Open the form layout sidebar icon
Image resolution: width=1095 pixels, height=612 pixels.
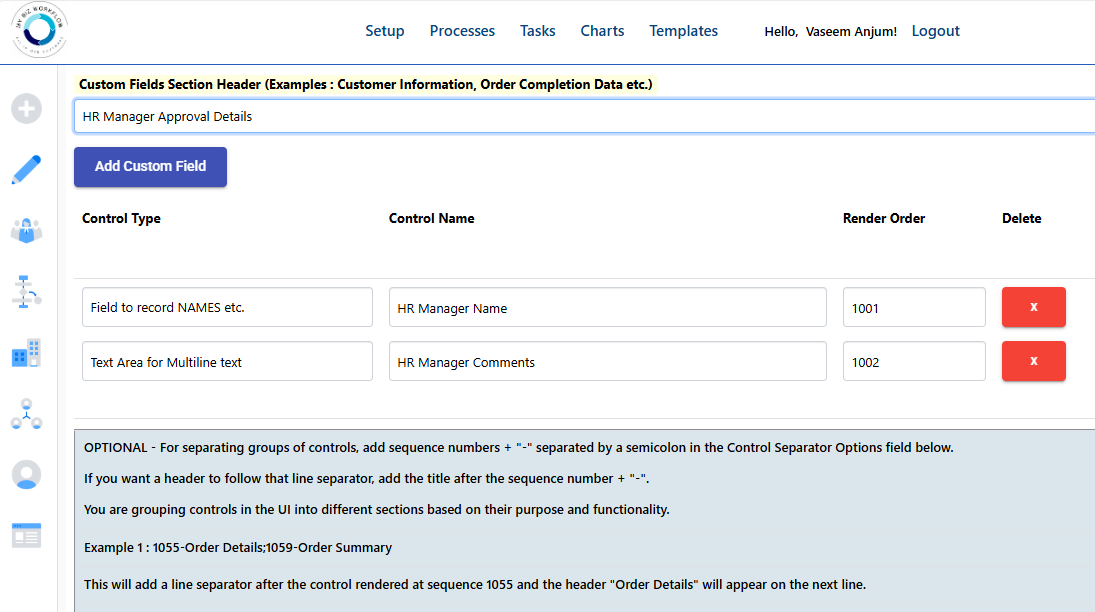point(27,536)
